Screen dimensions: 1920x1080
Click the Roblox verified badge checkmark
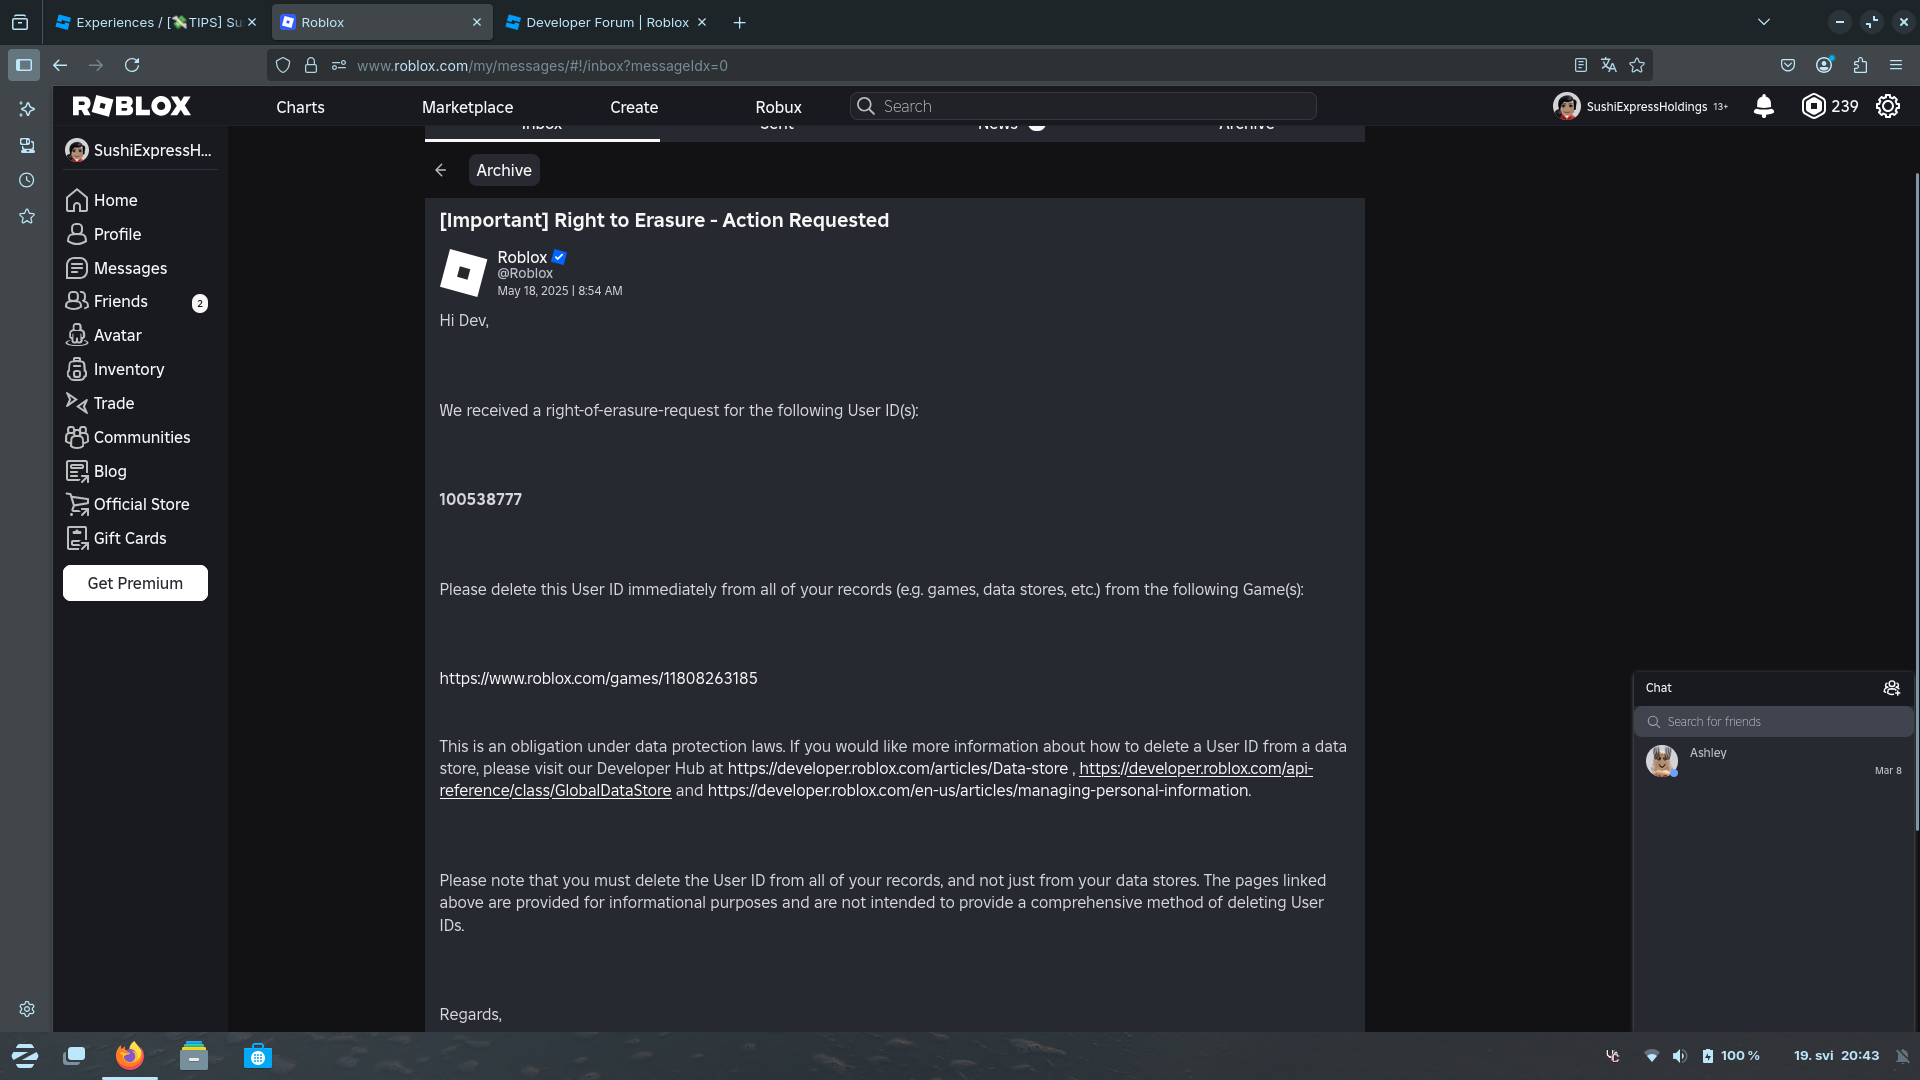pos(559,257)
